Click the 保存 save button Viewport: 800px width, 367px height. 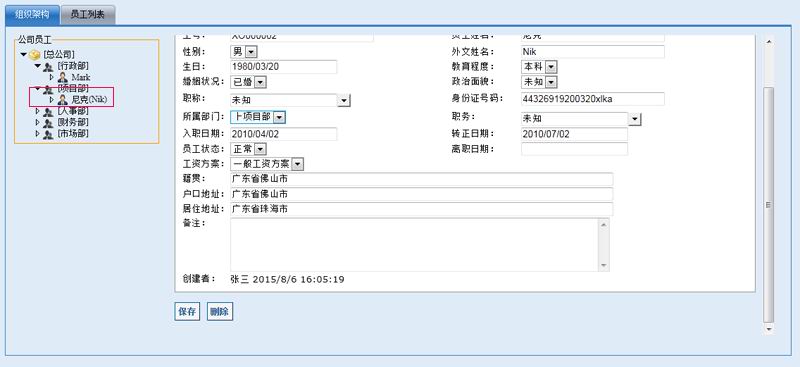187,312
